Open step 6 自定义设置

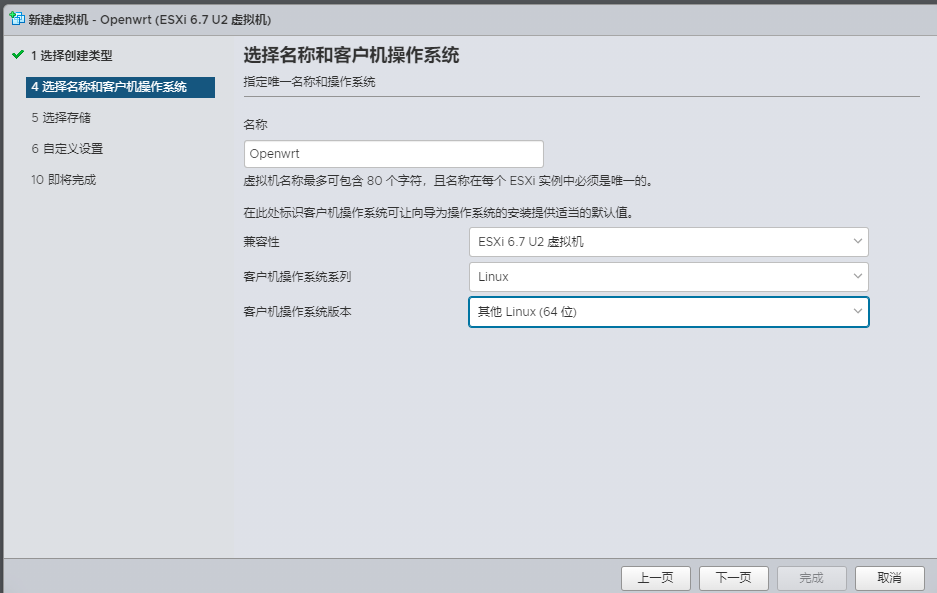pos(67,149)
